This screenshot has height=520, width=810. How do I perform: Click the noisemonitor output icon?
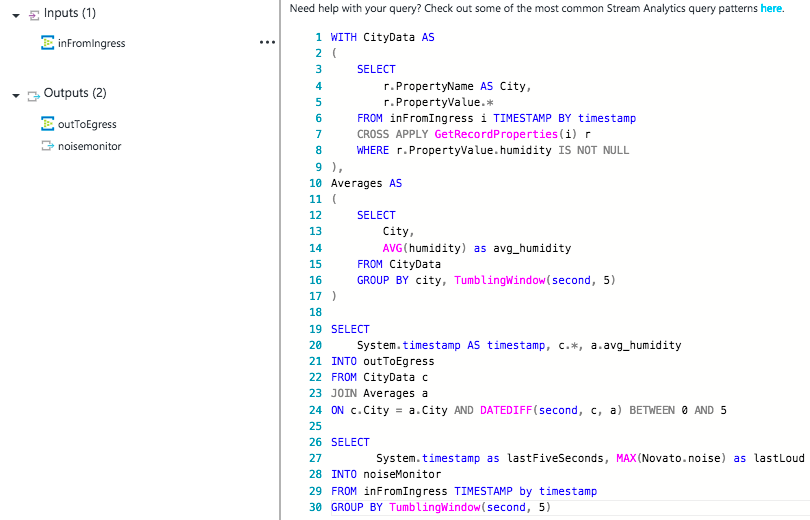tap(48, 146)
